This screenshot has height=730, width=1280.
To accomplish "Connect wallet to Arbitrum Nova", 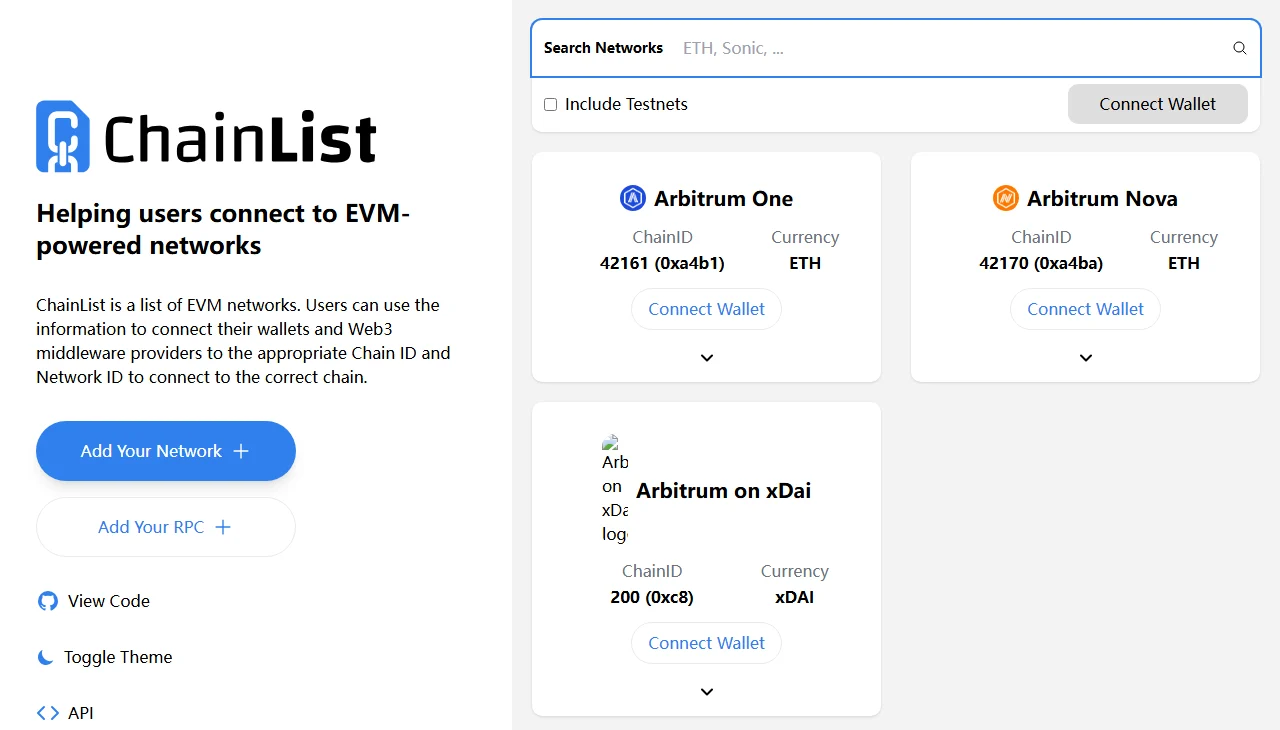I will tap(1086, 309).
